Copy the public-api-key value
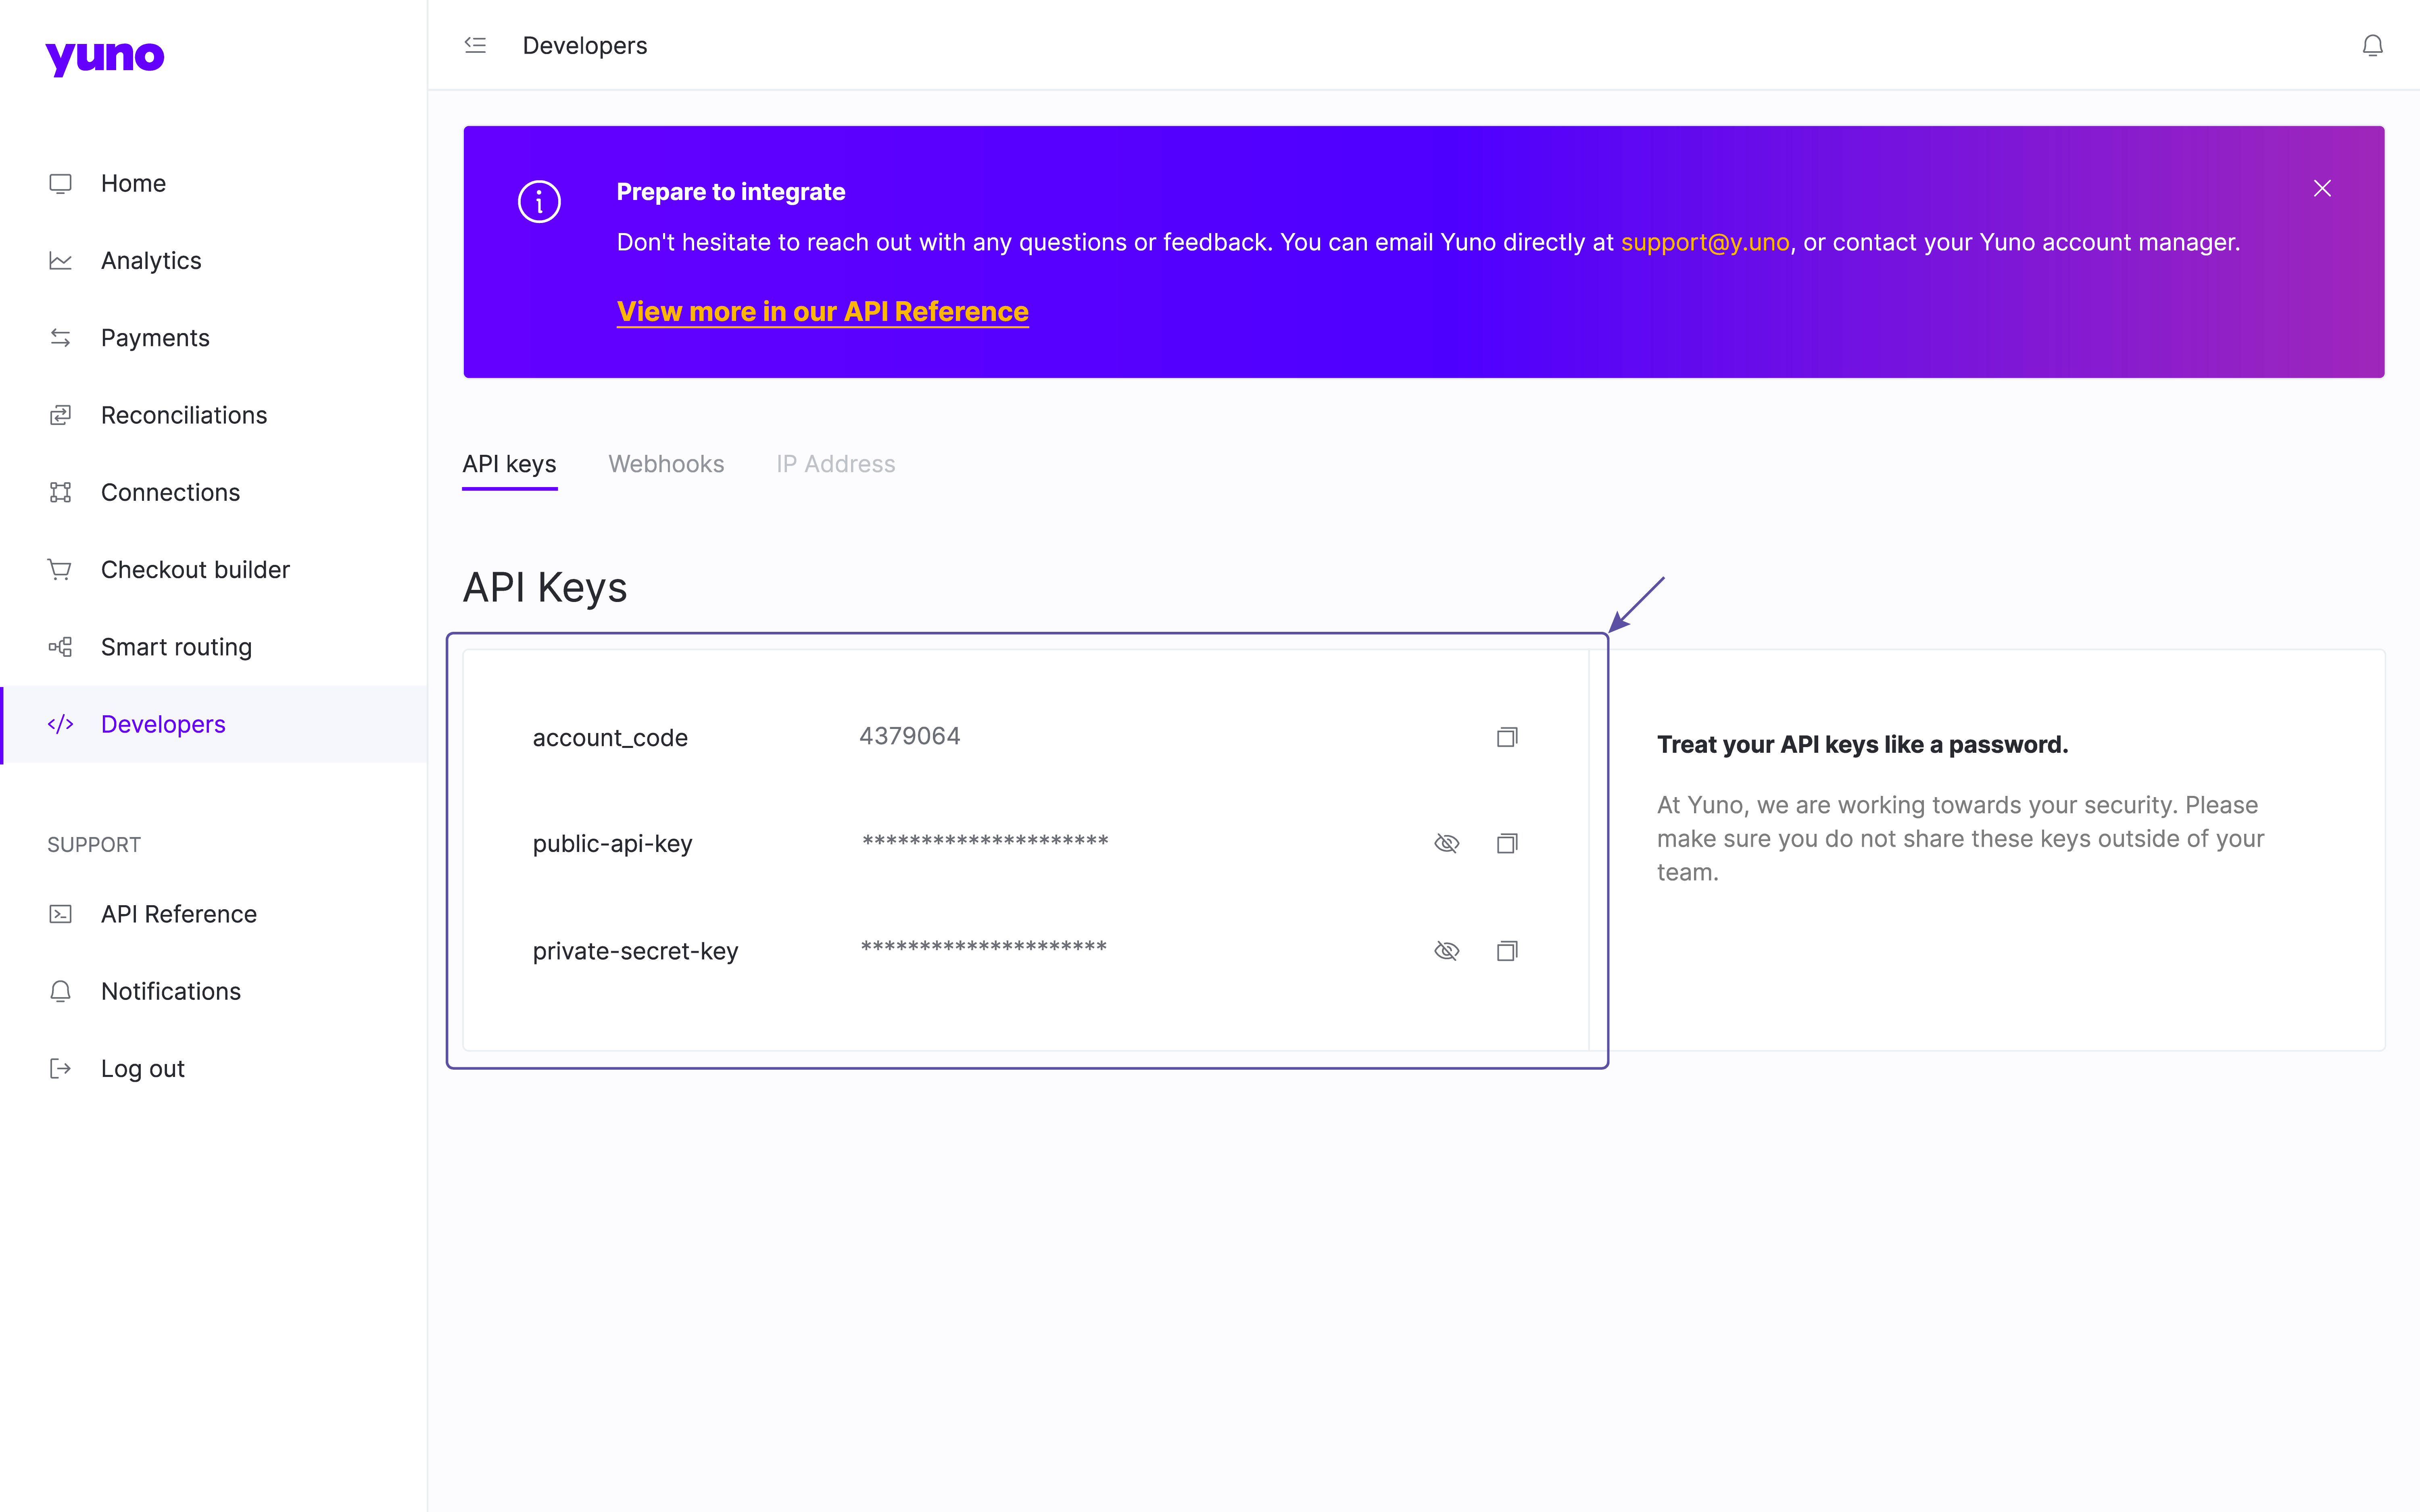Screen dimensions: 2420x1512 [x=1506, y=843]
